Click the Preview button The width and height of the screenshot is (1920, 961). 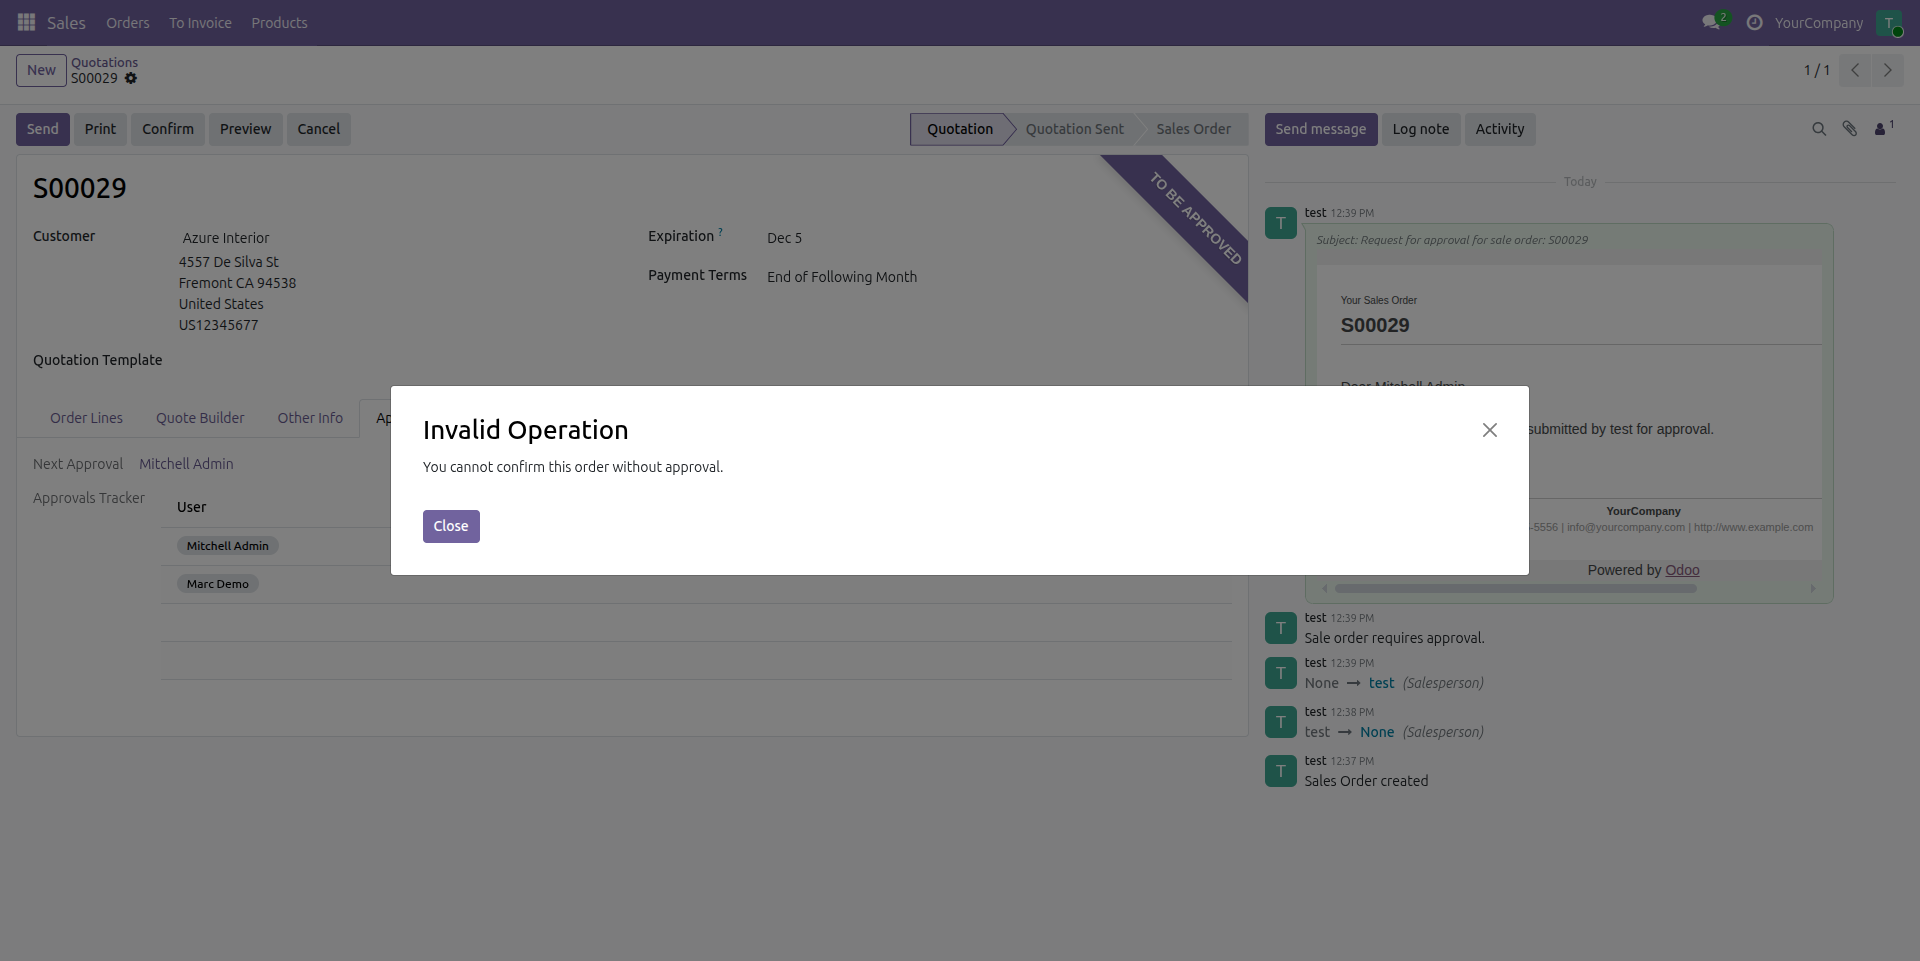[245, 129]
